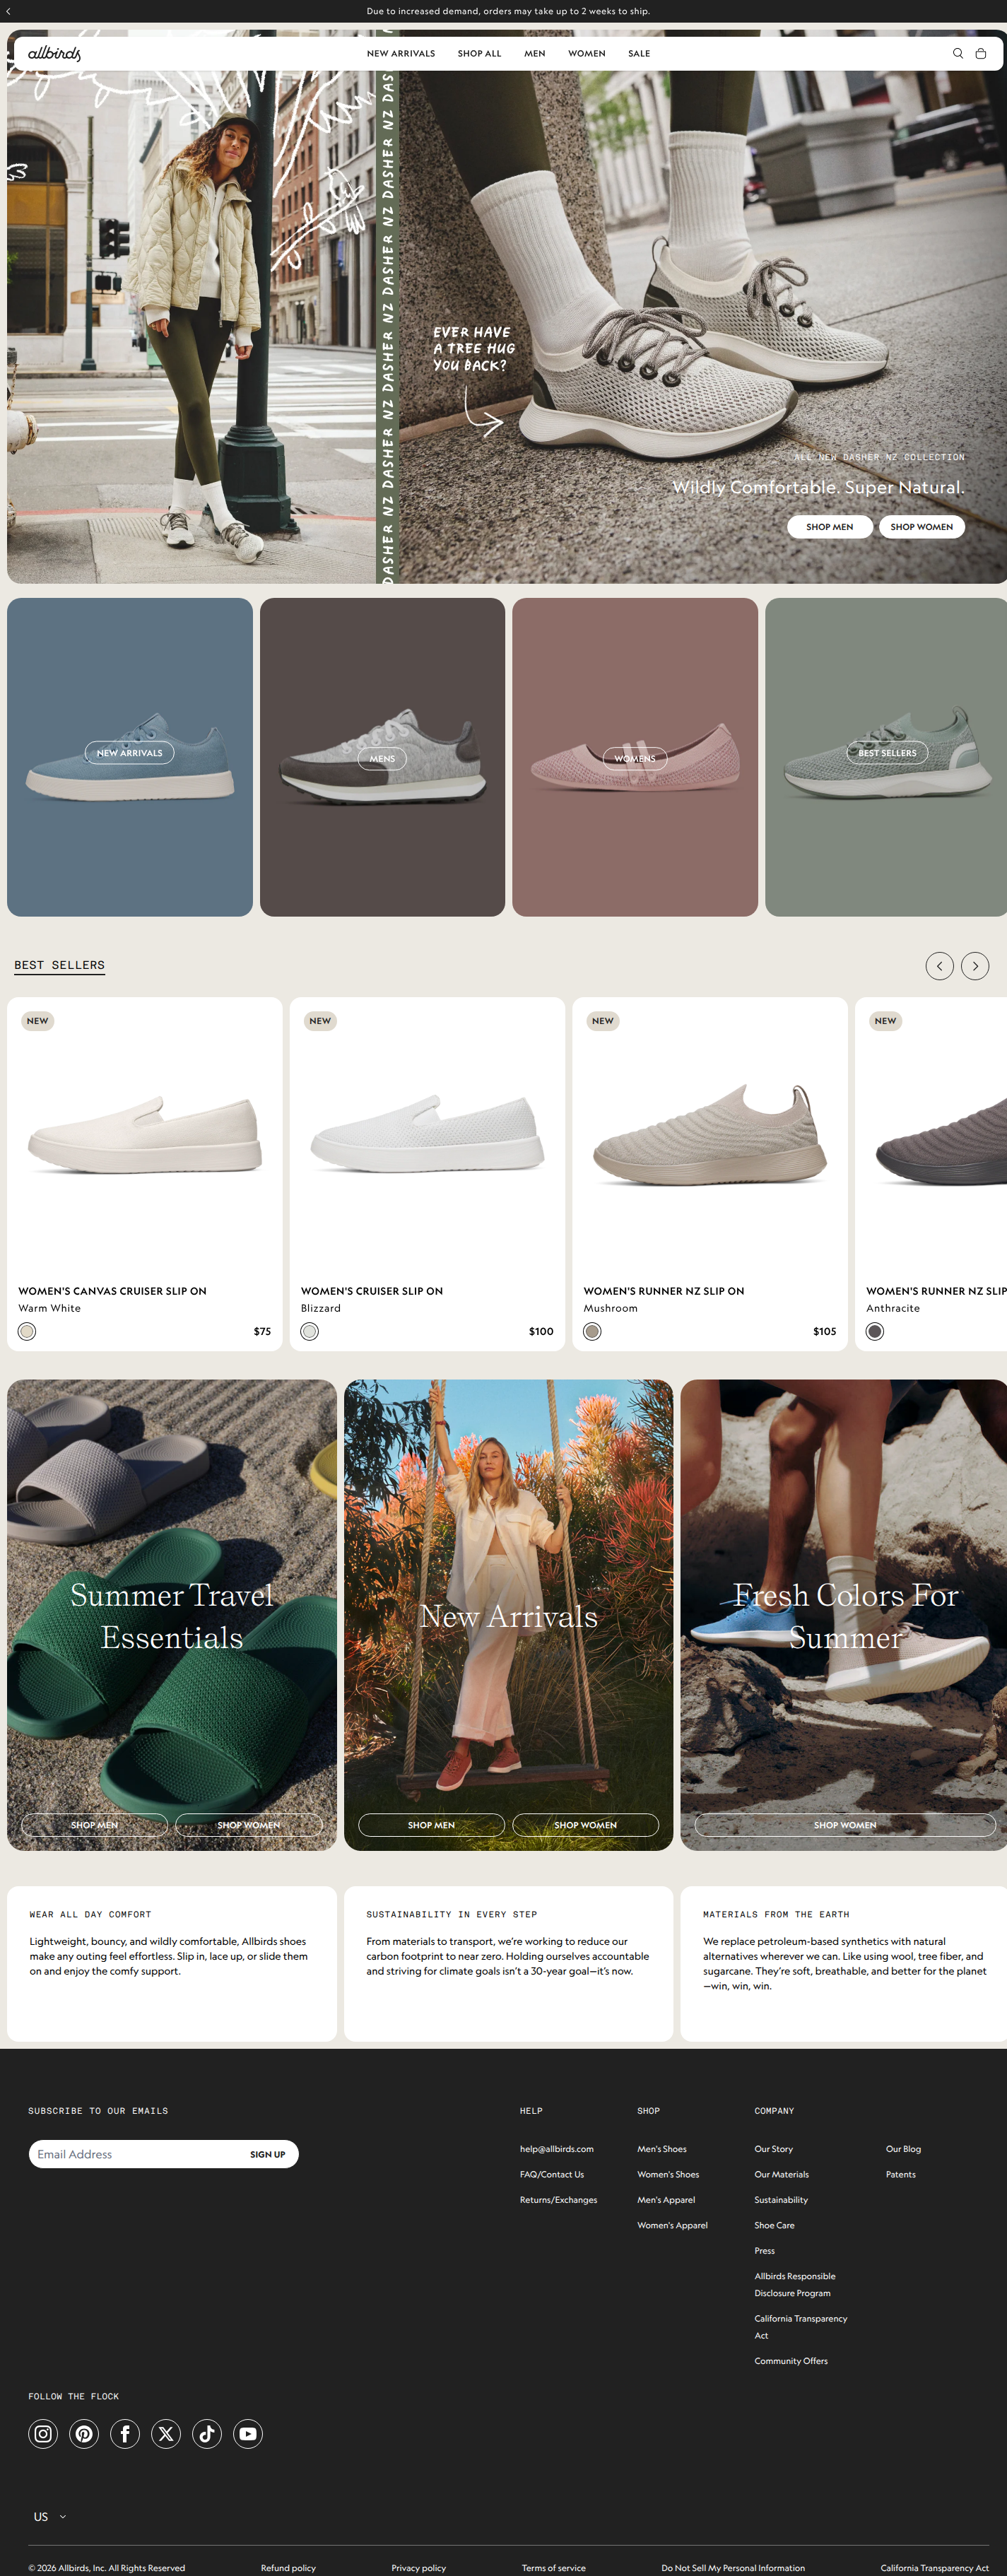Image resolution: width=1007 pixels, height=2576 pixels.
Task: Open Shoe Care footer link
Action: click(774, 2225)
